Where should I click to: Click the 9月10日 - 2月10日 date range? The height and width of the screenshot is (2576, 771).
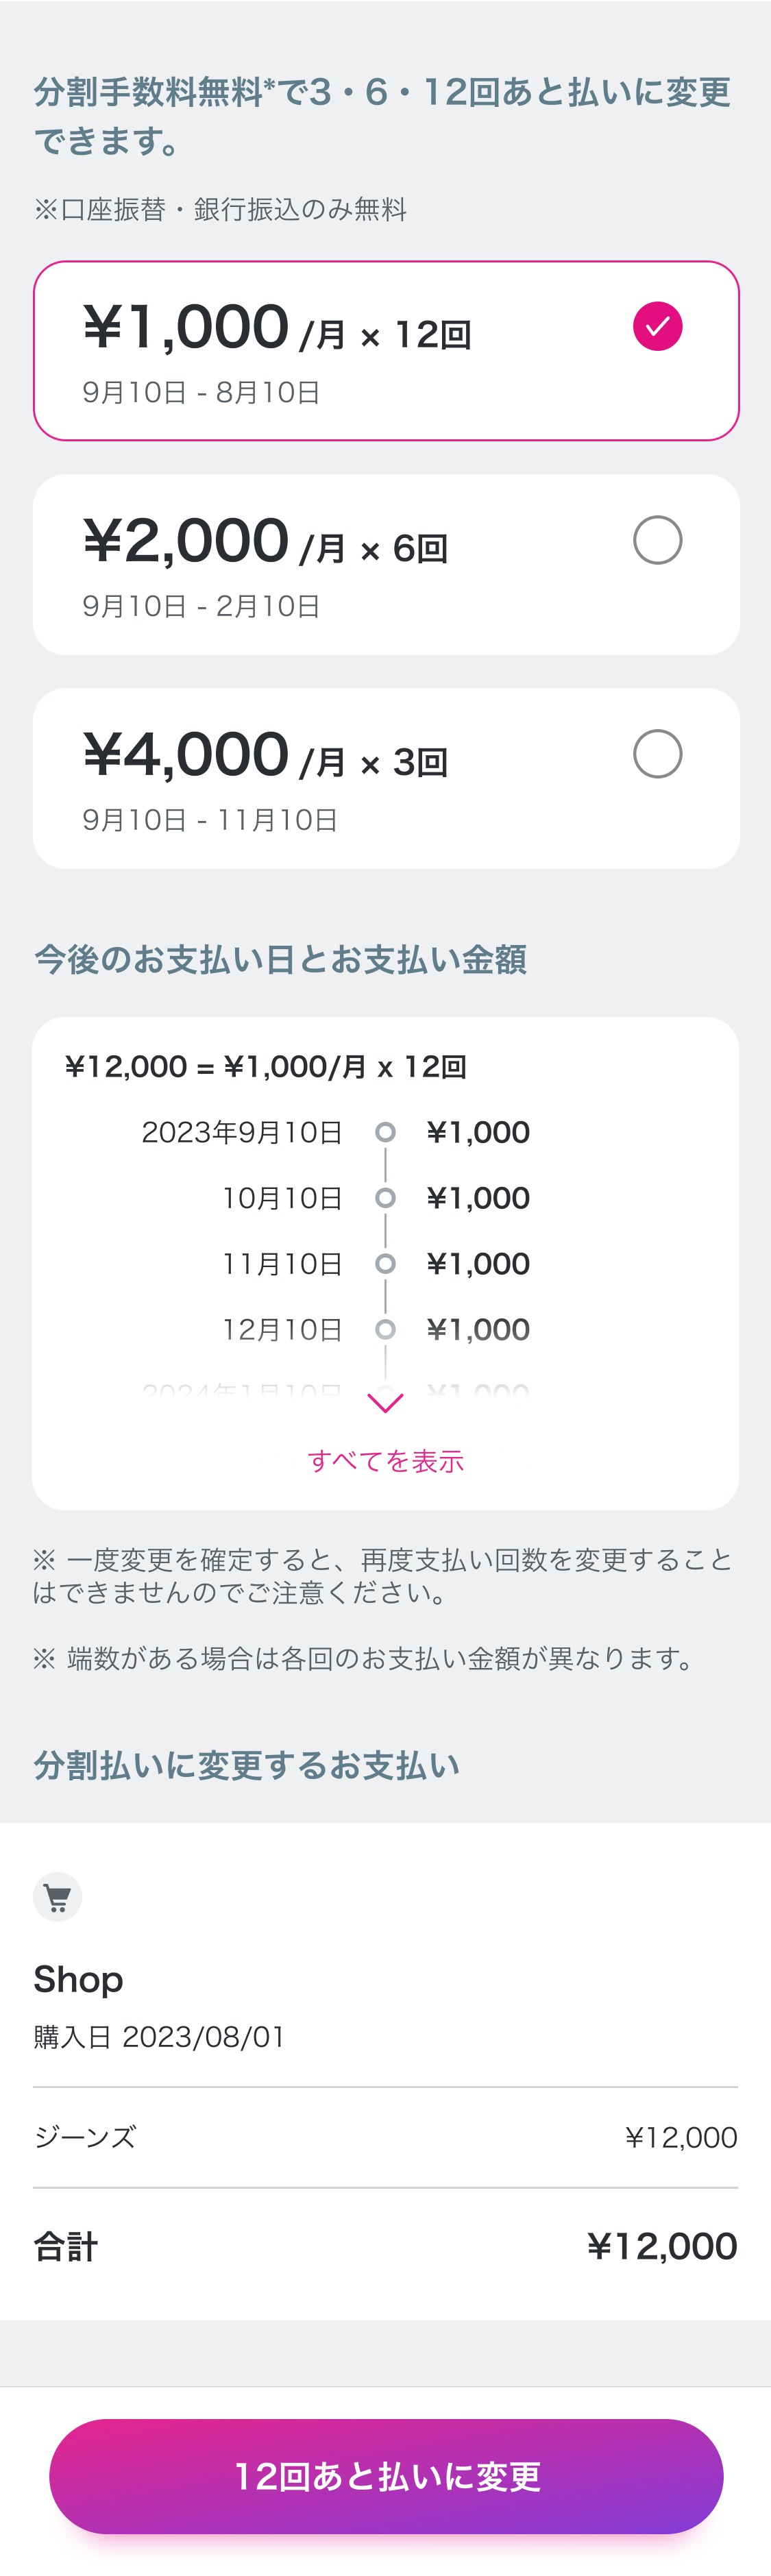[201, 606]
